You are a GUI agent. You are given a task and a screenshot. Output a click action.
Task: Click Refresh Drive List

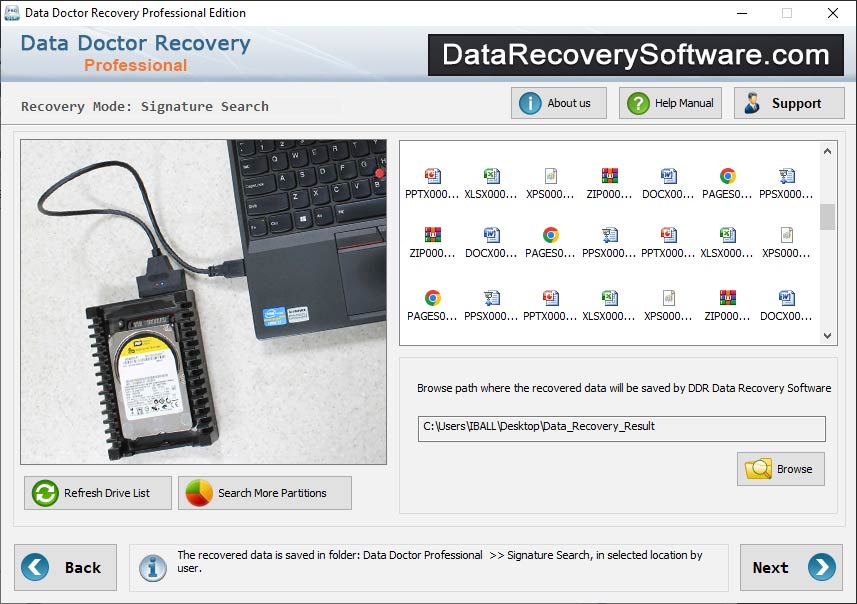(x=98, y=493)
